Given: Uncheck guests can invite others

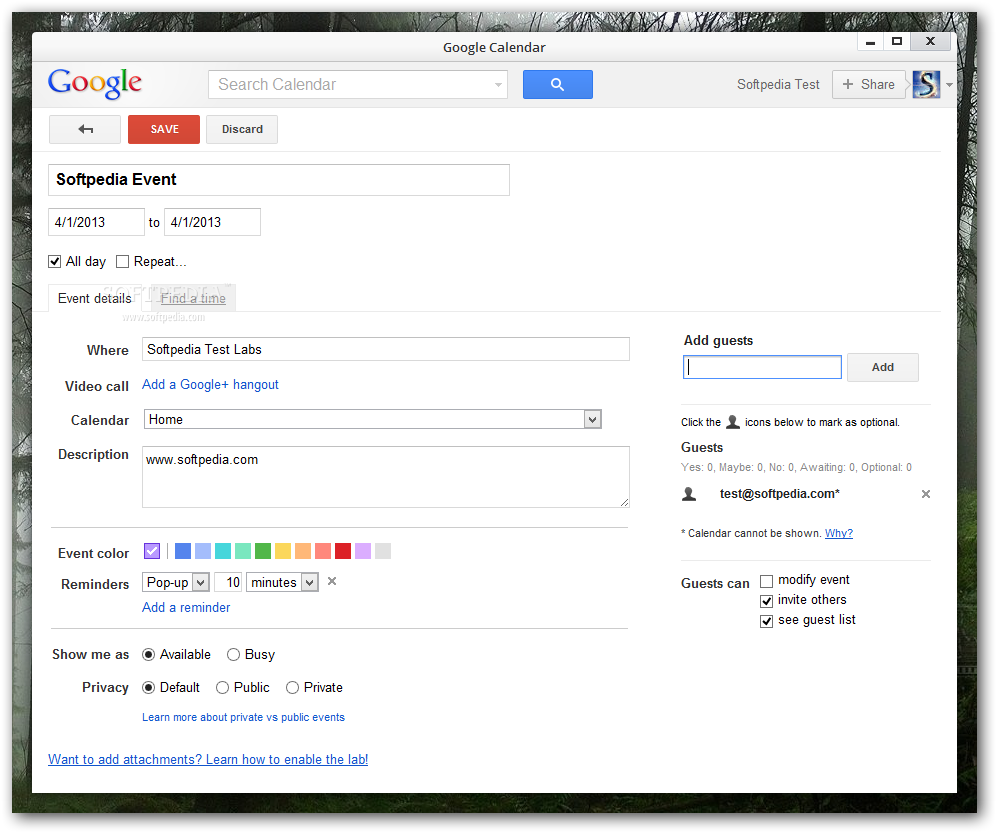Looking at the screenshot, I should [767, 601].
